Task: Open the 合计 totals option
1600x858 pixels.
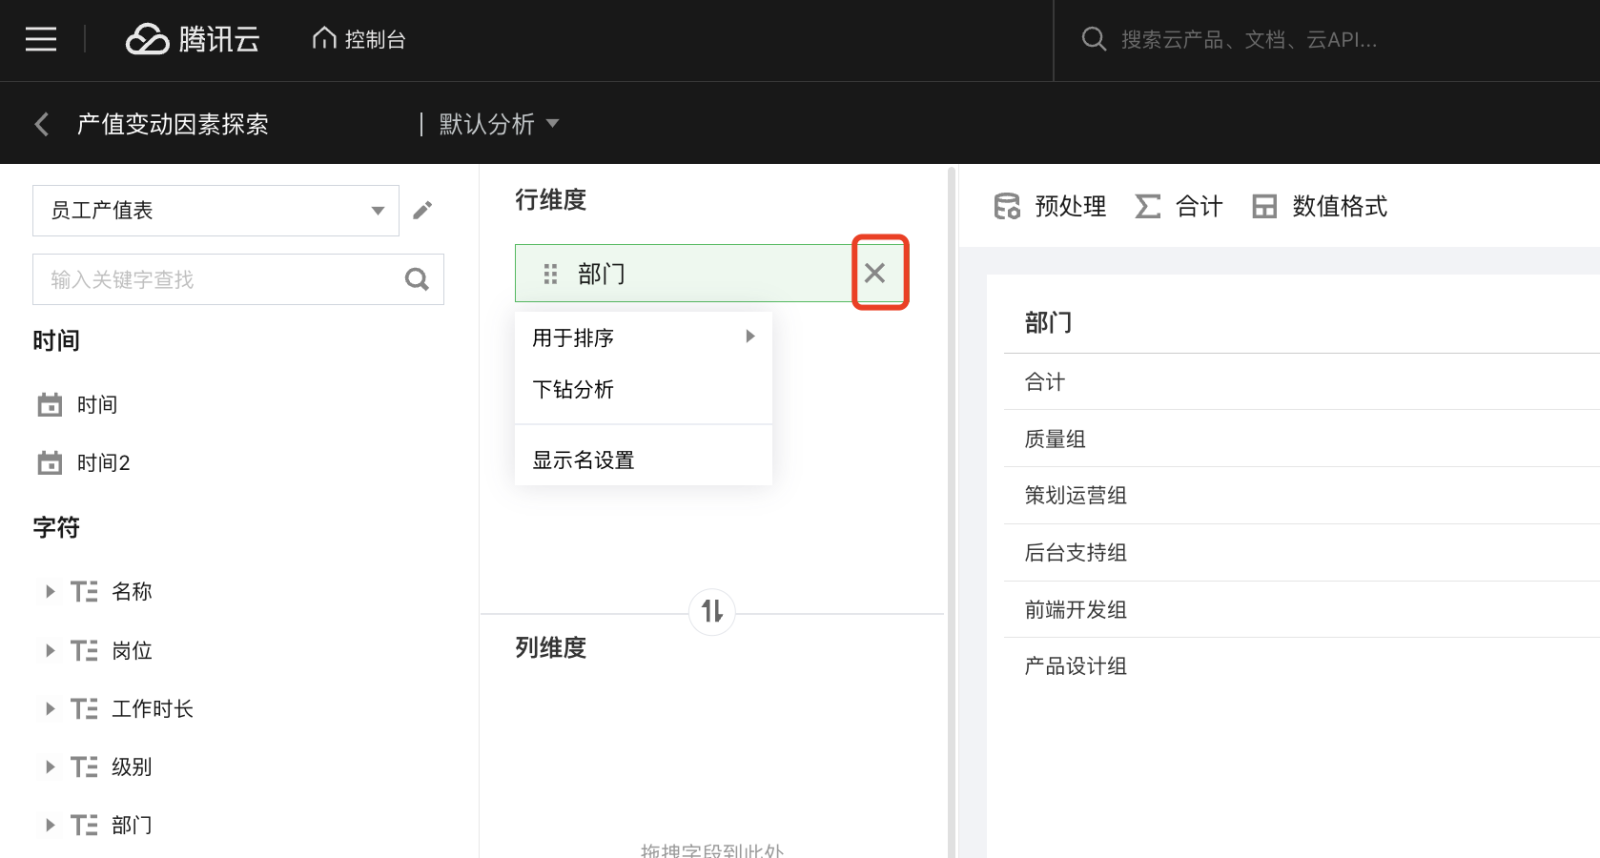Action: click(x=1179, y=206)
